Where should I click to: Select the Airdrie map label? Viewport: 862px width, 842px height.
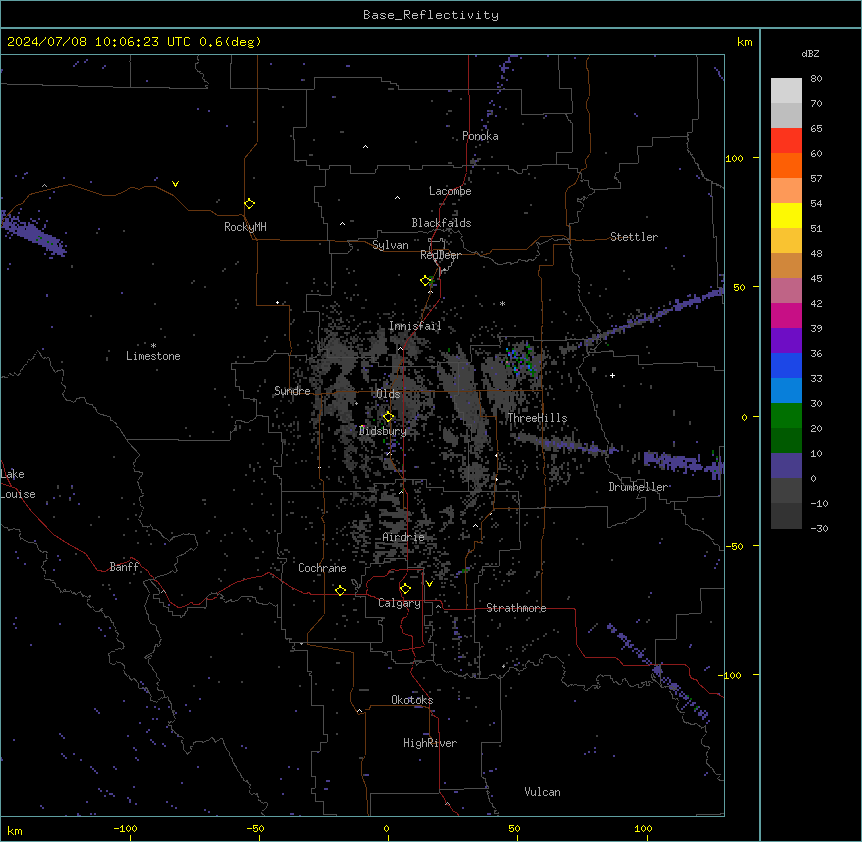404,537
